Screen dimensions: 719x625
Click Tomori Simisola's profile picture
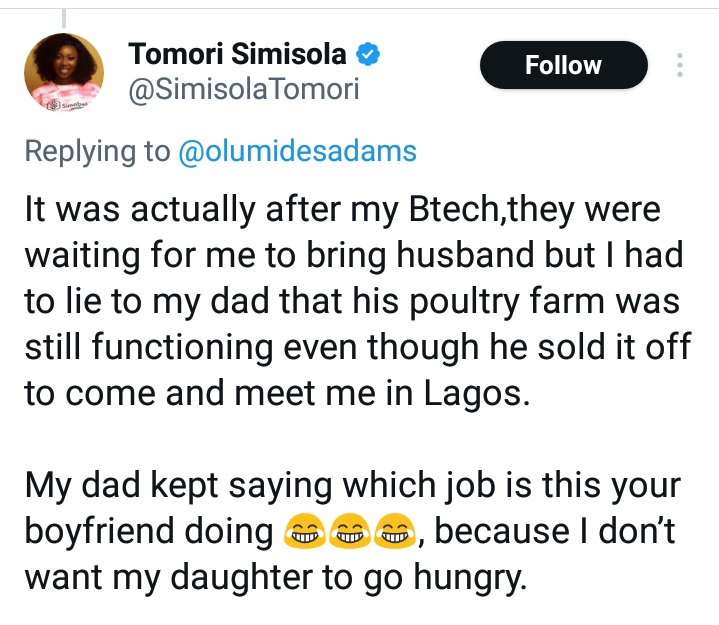click(x=64, y=72)
